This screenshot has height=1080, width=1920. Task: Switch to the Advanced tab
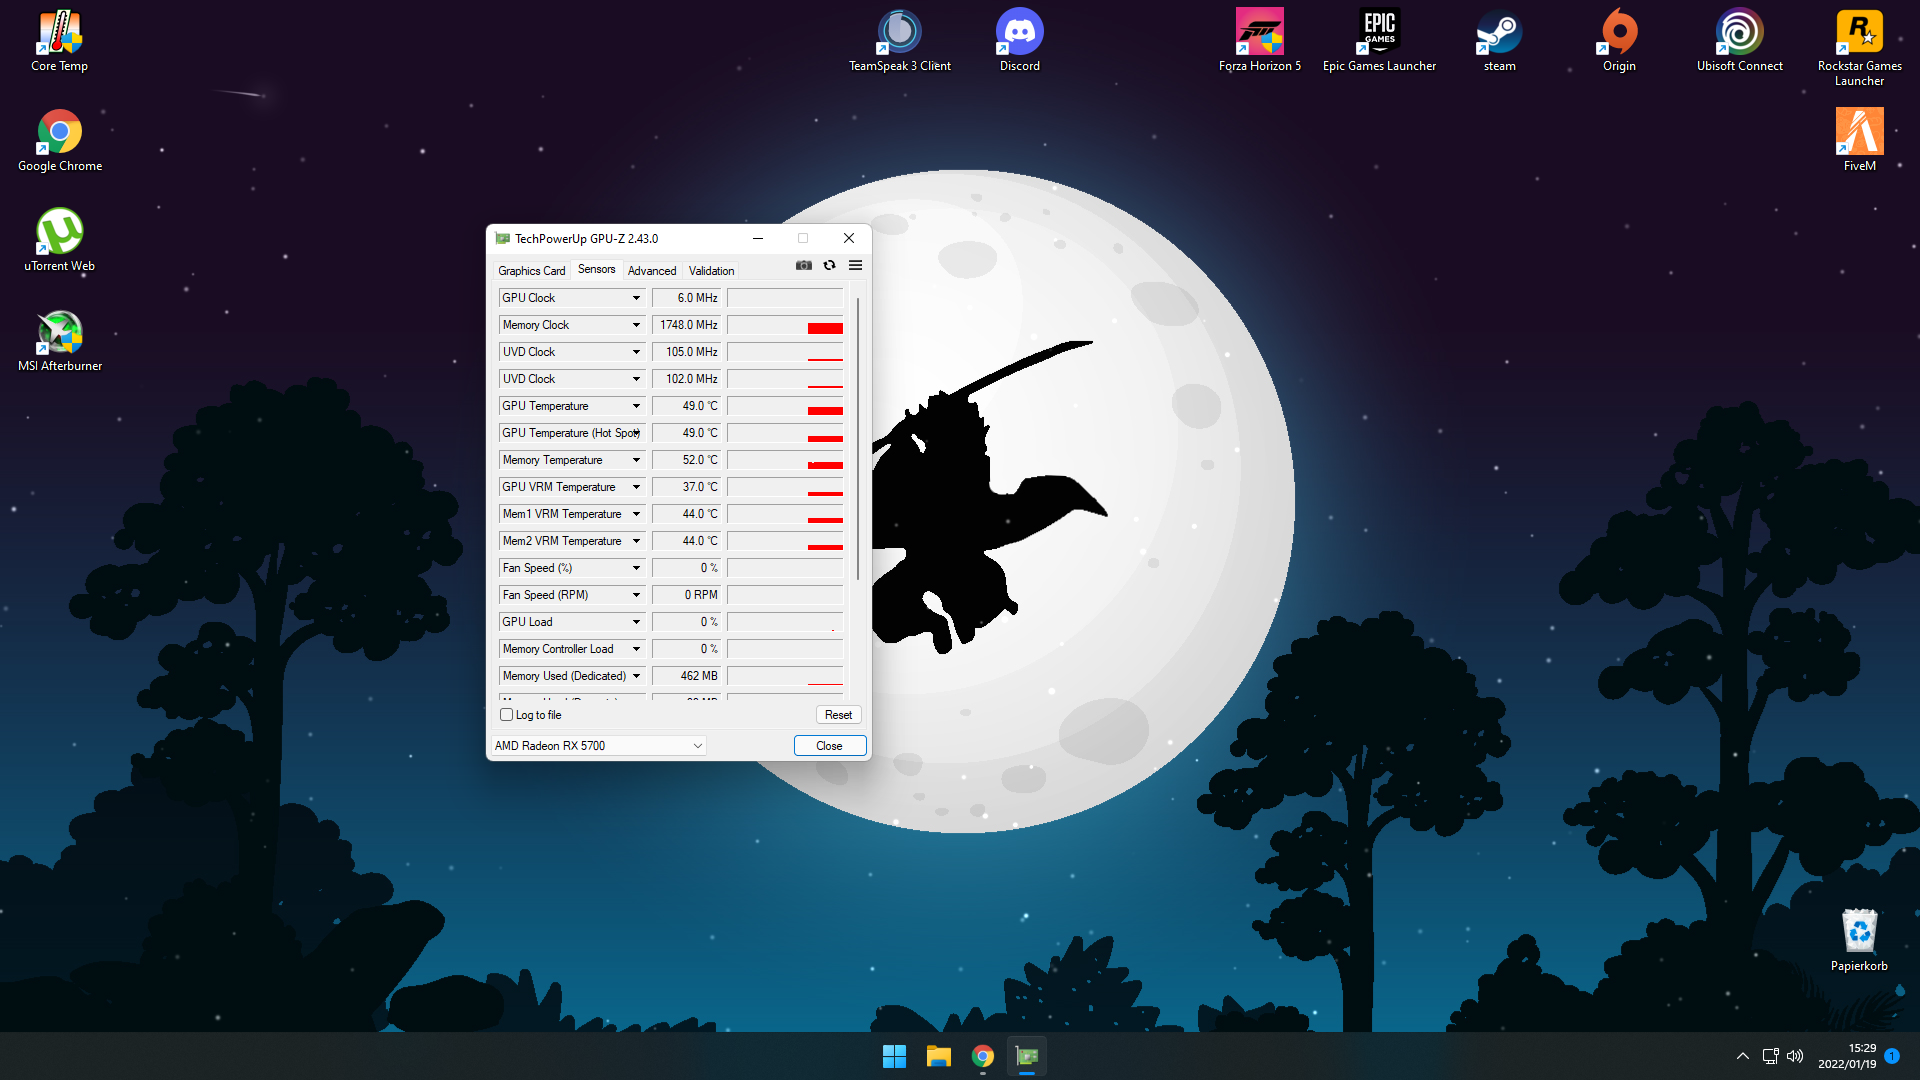652,271
